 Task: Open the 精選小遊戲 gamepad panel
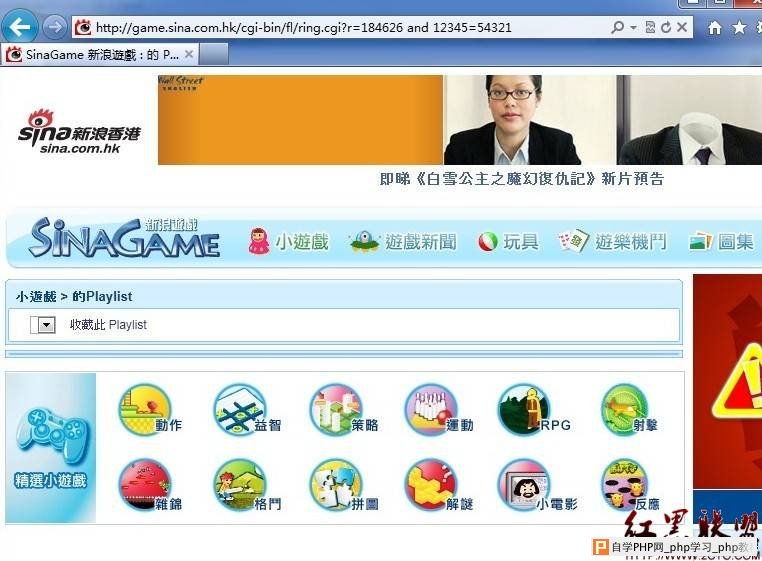pos(51,448)
